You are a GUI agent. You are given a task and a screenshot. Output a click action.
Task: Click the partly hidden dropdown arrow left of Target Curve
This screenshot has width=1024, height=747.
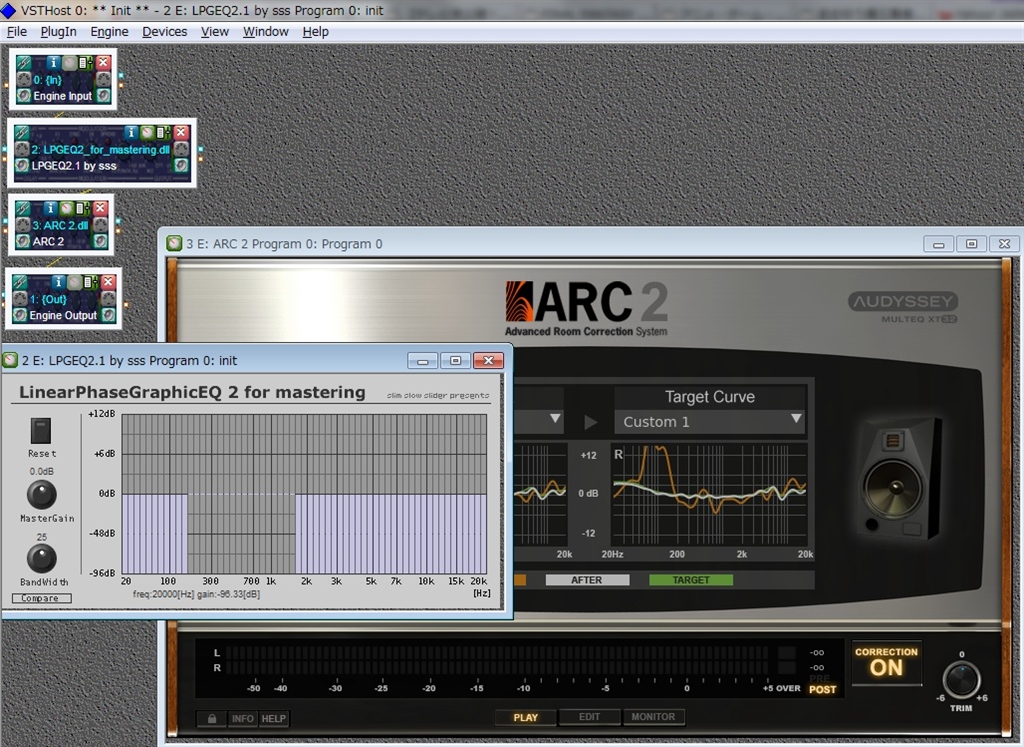pyautogui.click(x=554, y=419)
